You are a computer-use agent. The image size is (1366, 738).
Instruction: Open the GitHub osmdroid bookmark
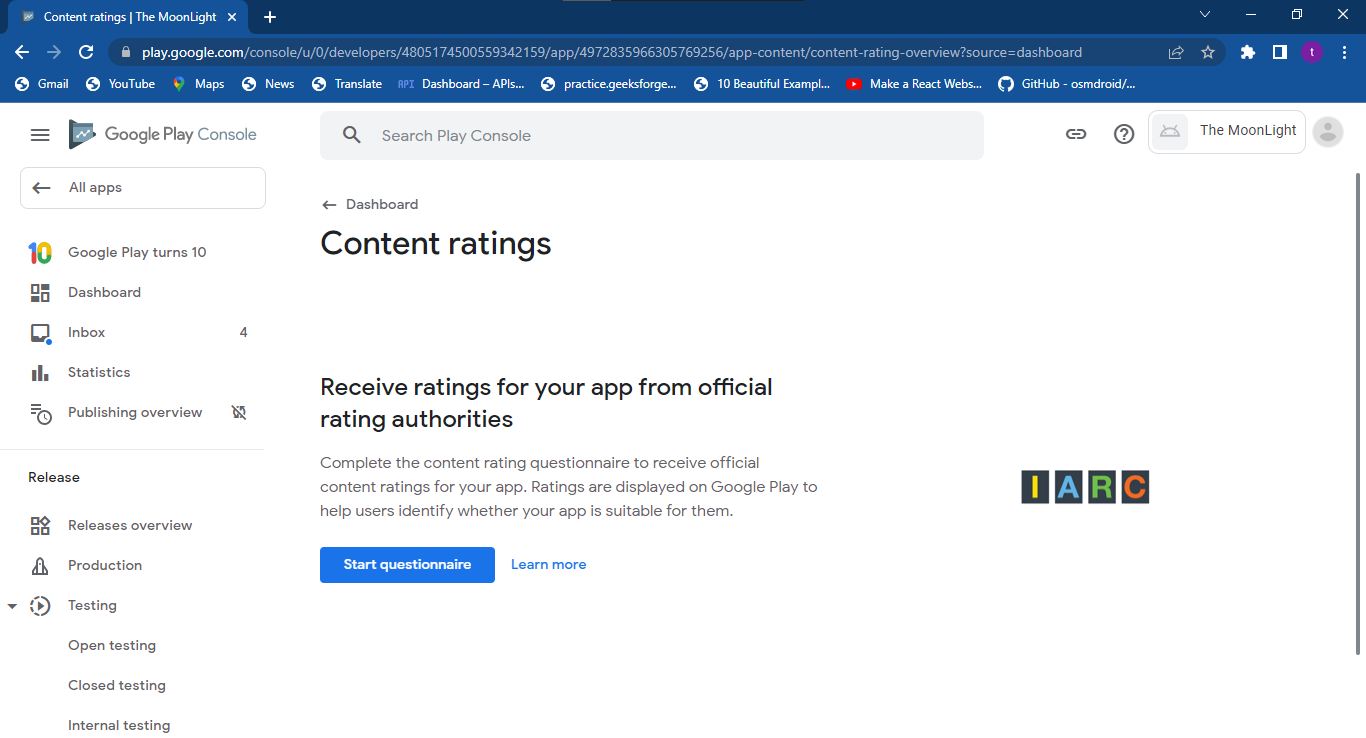point(1067,84)
